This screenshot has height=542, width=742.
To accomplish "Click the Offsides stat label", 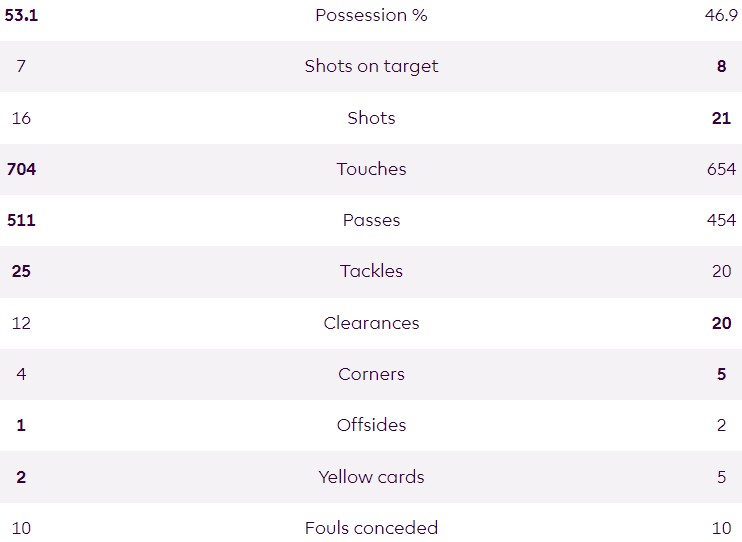I will point(371,425).
